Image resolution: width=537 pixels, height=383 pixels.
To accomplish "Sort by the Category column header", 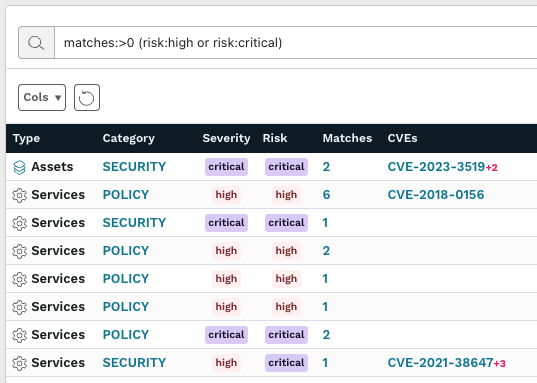I will tap(128, 138).
